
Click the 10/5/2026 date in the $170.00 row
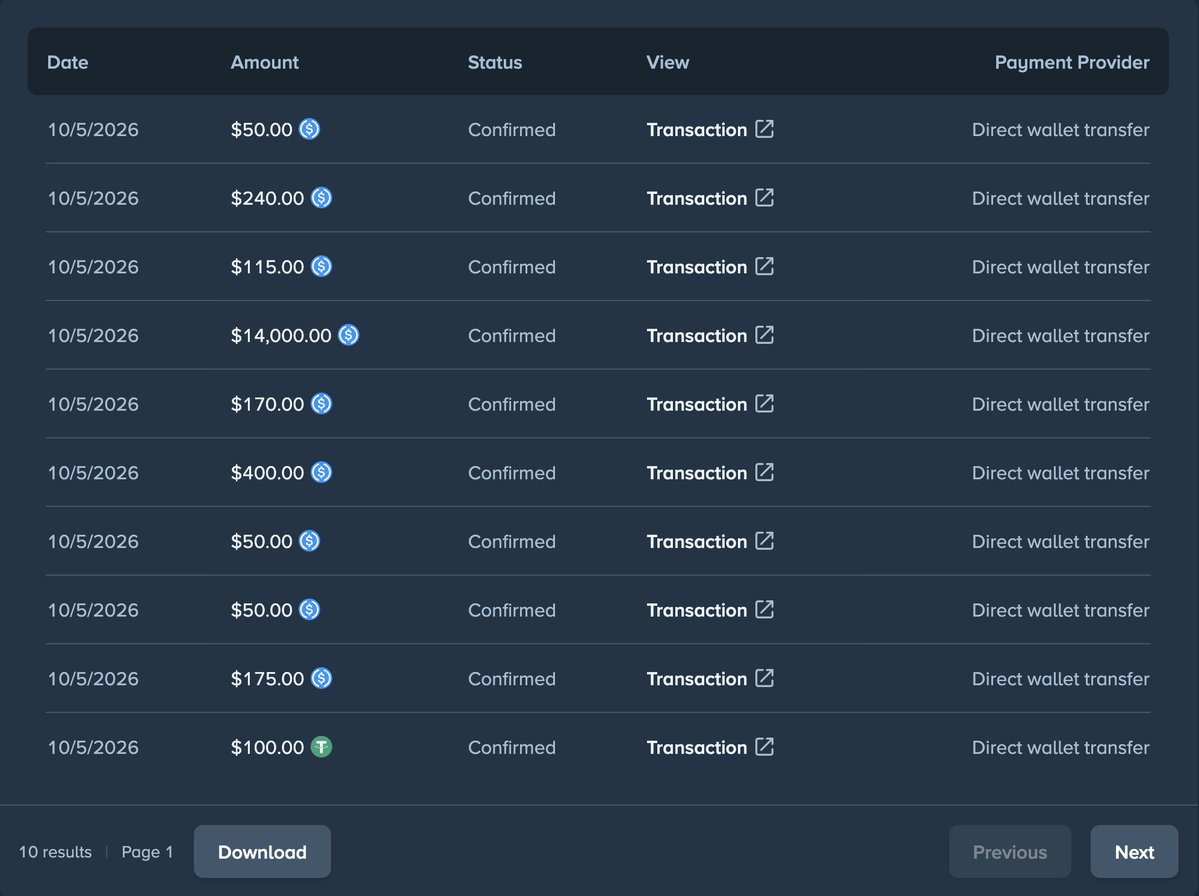click(x=93, y=404)
